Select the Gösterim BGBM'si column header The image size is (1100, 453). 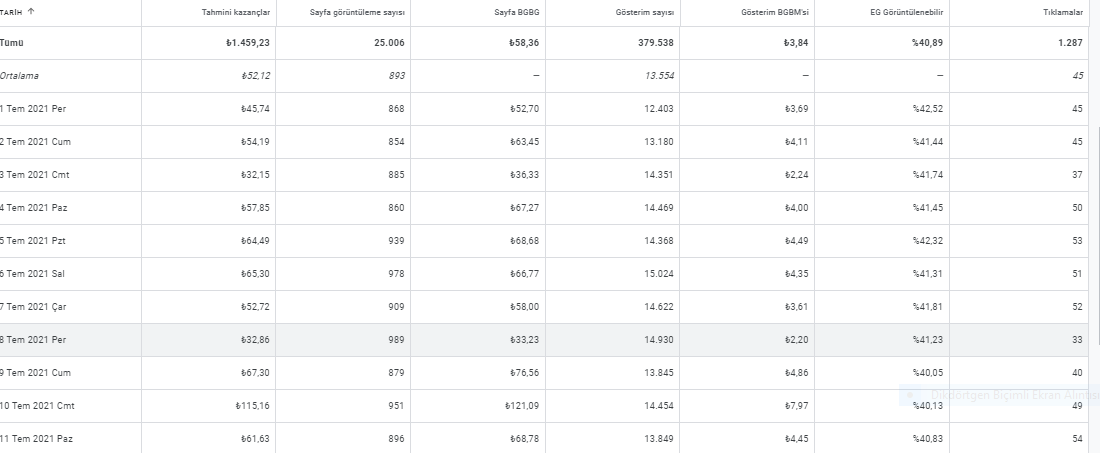pyautogui.click(x=775, y=13)
